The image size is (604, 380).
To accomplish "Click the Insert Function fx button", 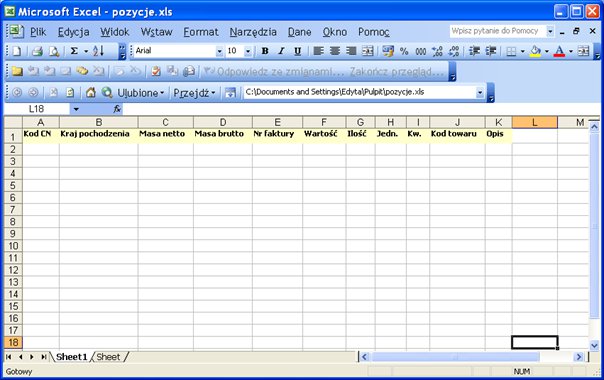I will (117, 109).
